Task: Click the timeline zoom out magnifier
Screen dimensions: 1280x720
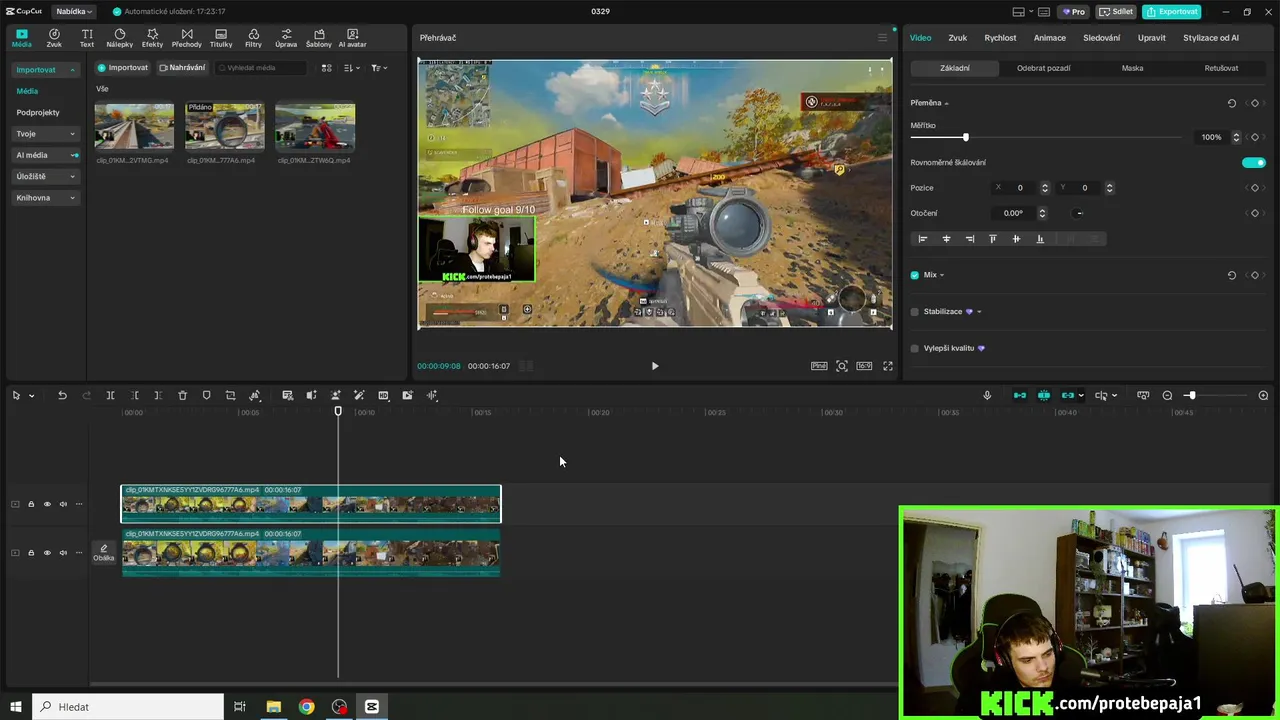Action: [x=1167, y=396]
